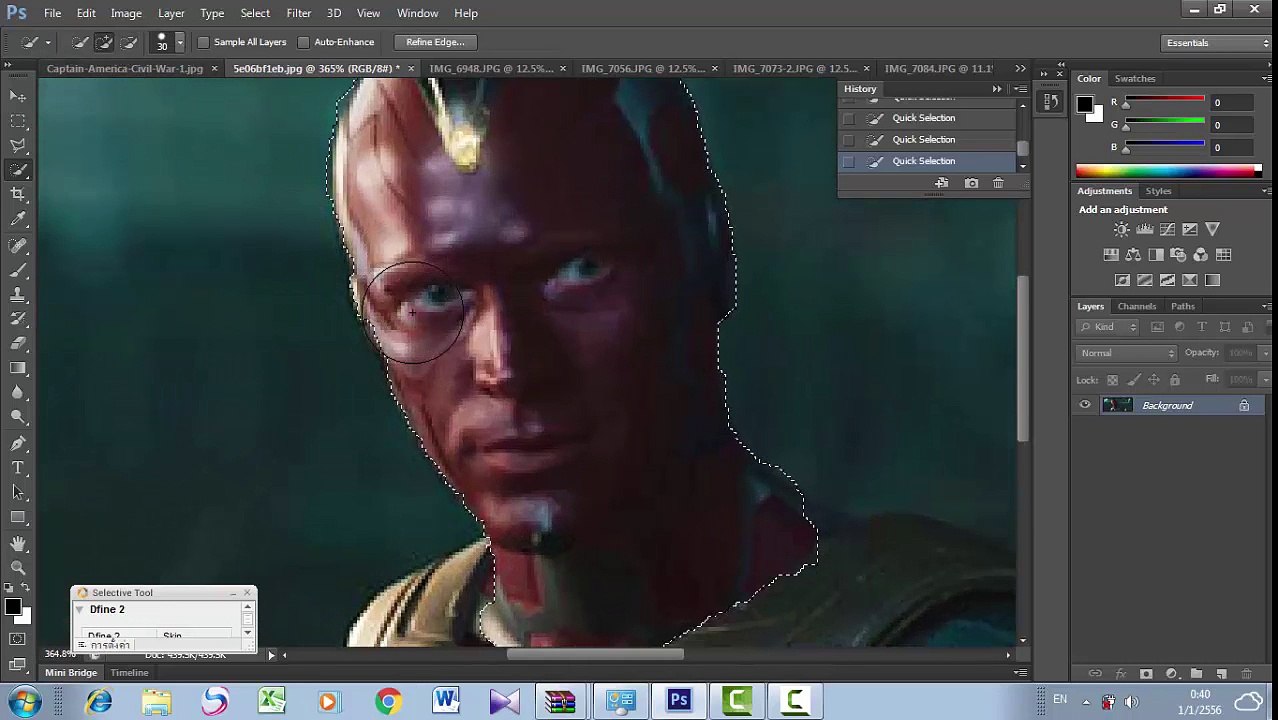
Task: Open the Image menu
Action: [x=126, y=13]
